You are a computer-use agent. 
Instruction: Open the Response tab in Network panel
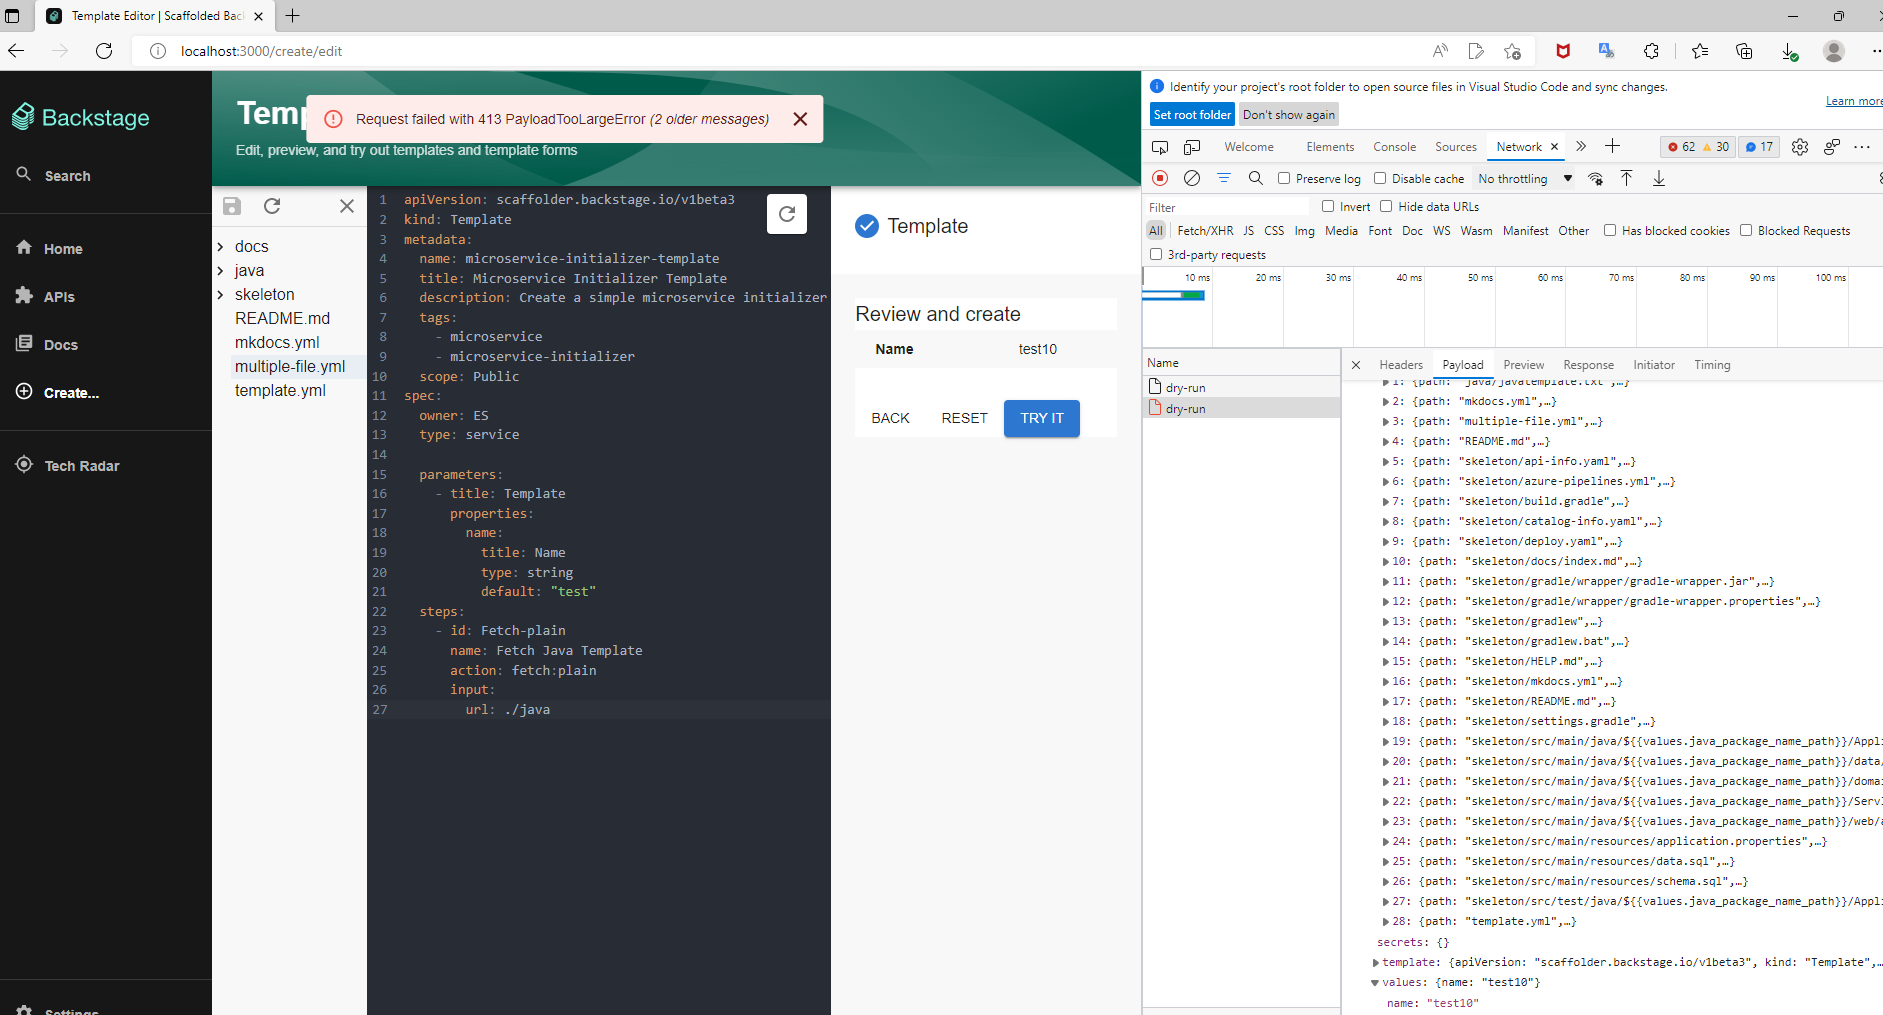pyautogui.click(x=1588, y=365)
